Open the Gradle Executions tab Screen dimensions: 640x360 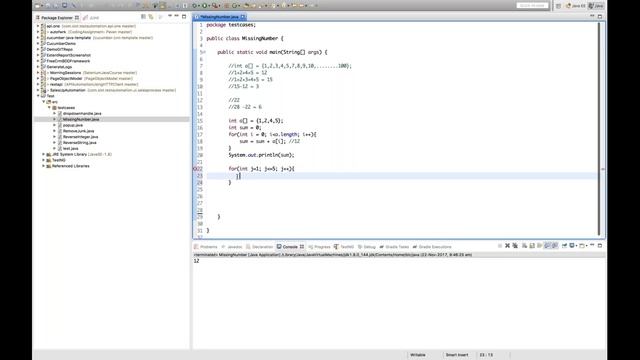432,247
